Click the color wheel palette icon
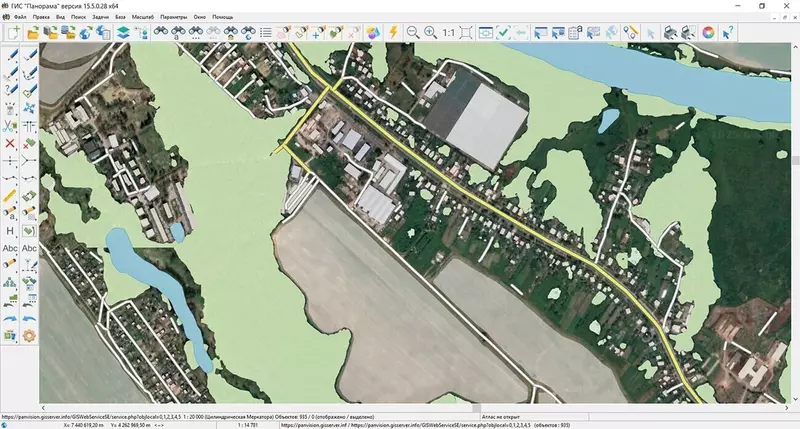800x429 pixels. (708, 33)
